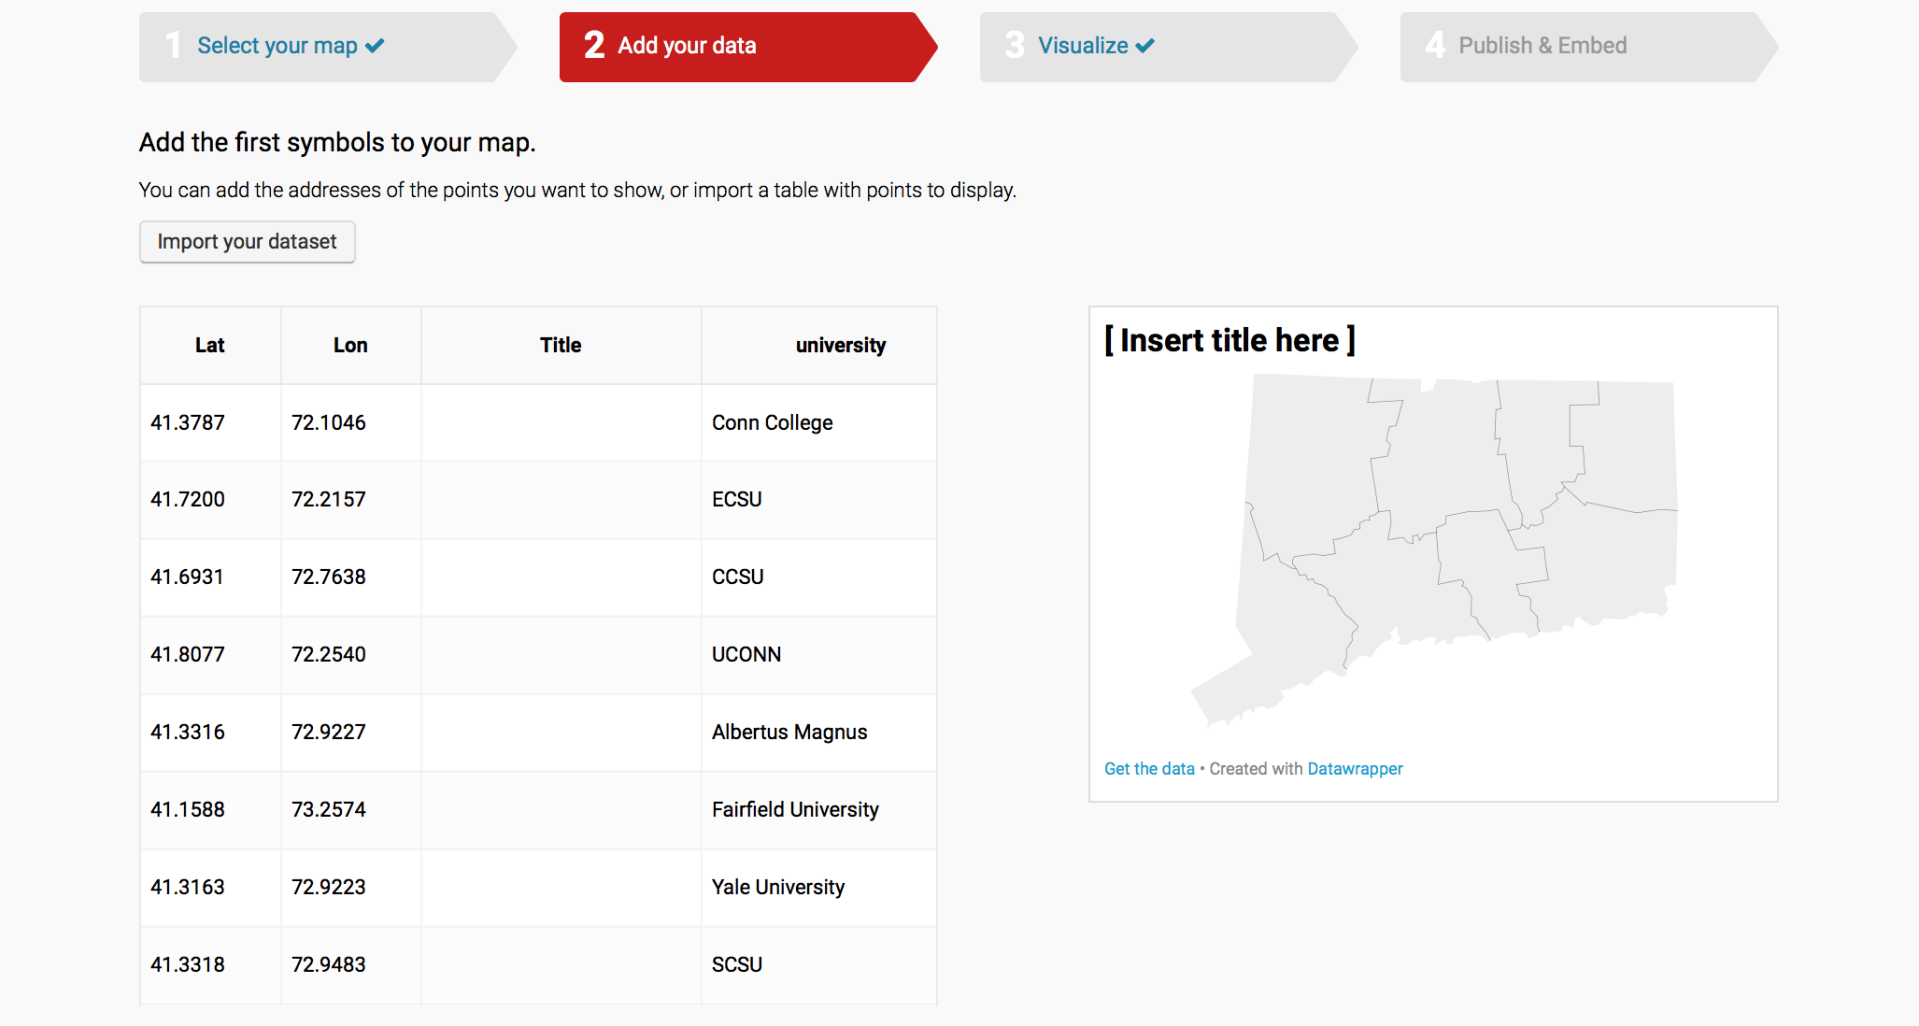Open the Add your data step
The width and height of the screenshot is (1919, 1026).
[x=686, y=46]
